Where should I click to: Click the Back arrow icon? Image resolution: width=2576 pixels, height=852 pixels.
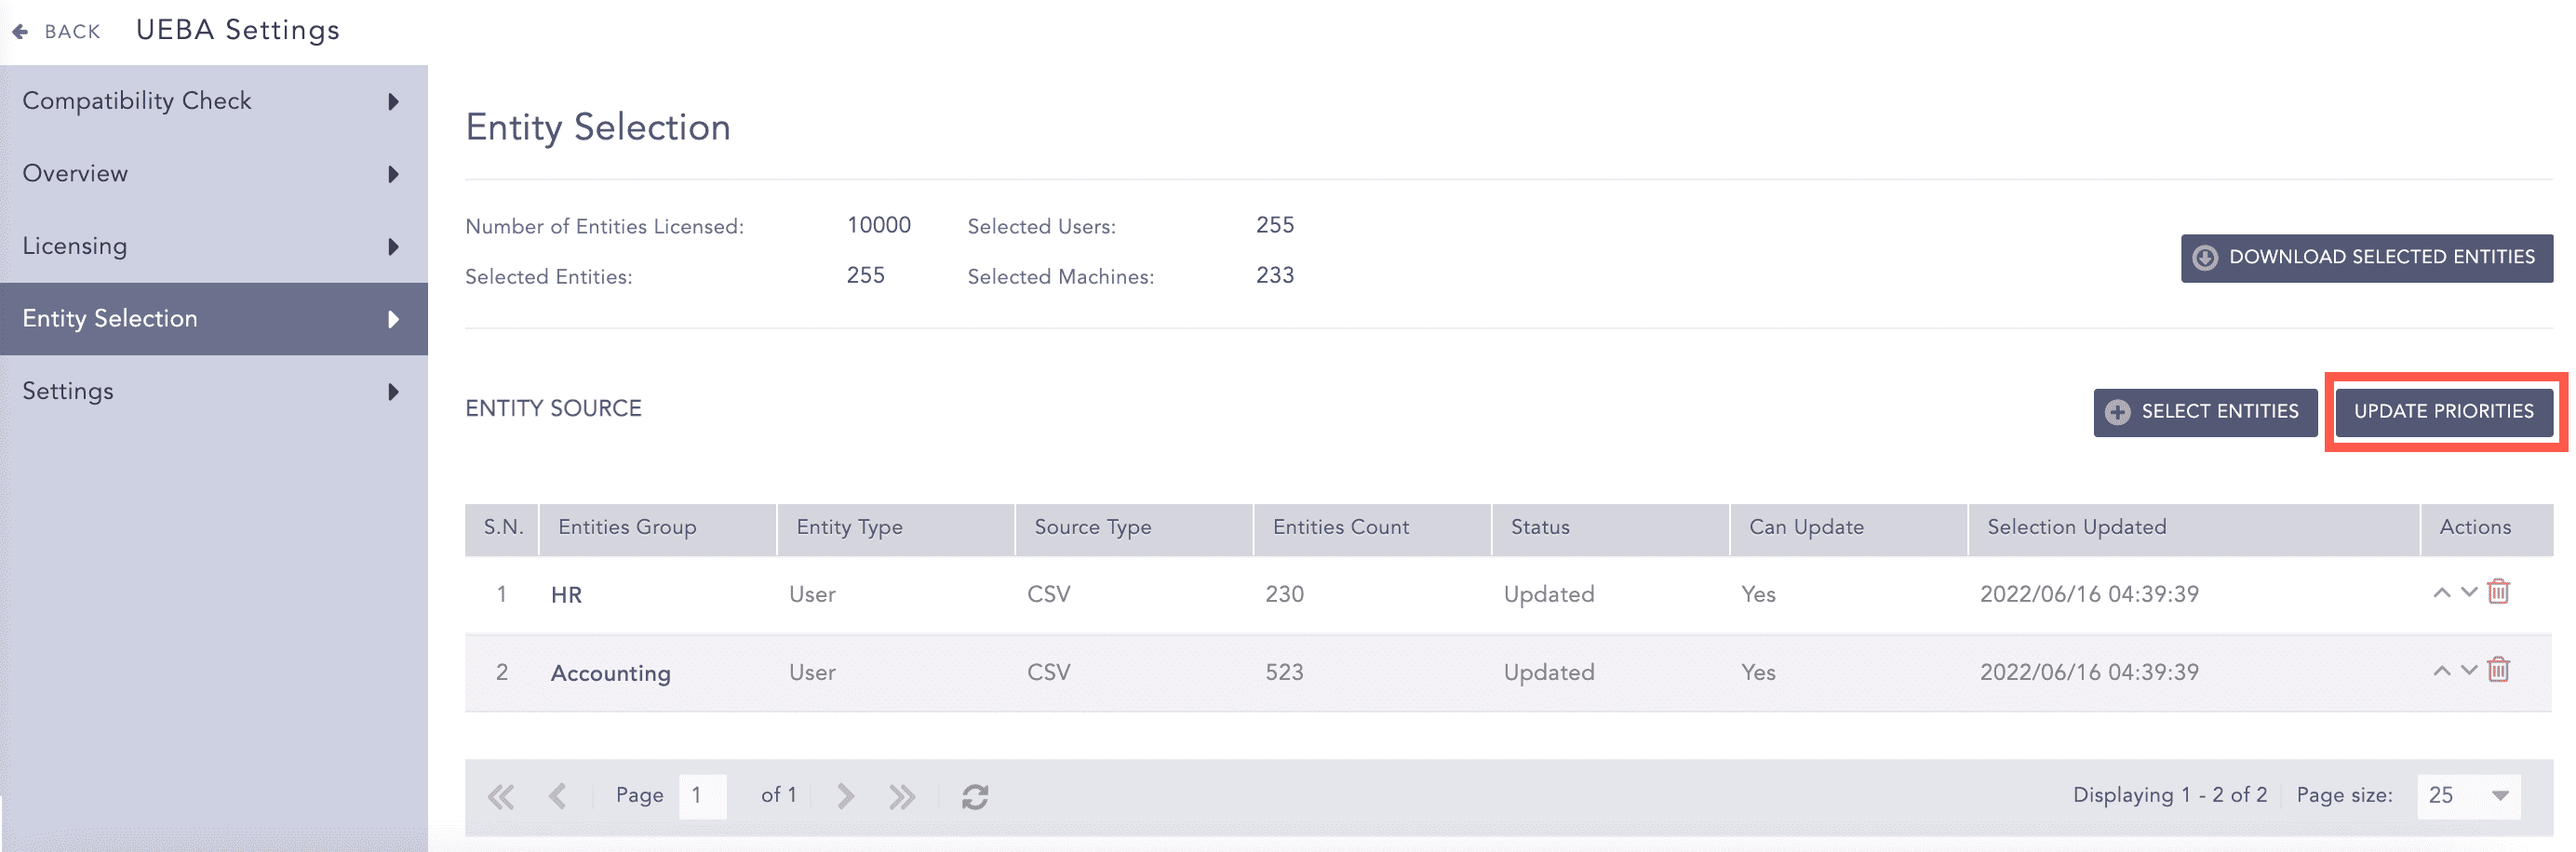click(x=20, y=31)
